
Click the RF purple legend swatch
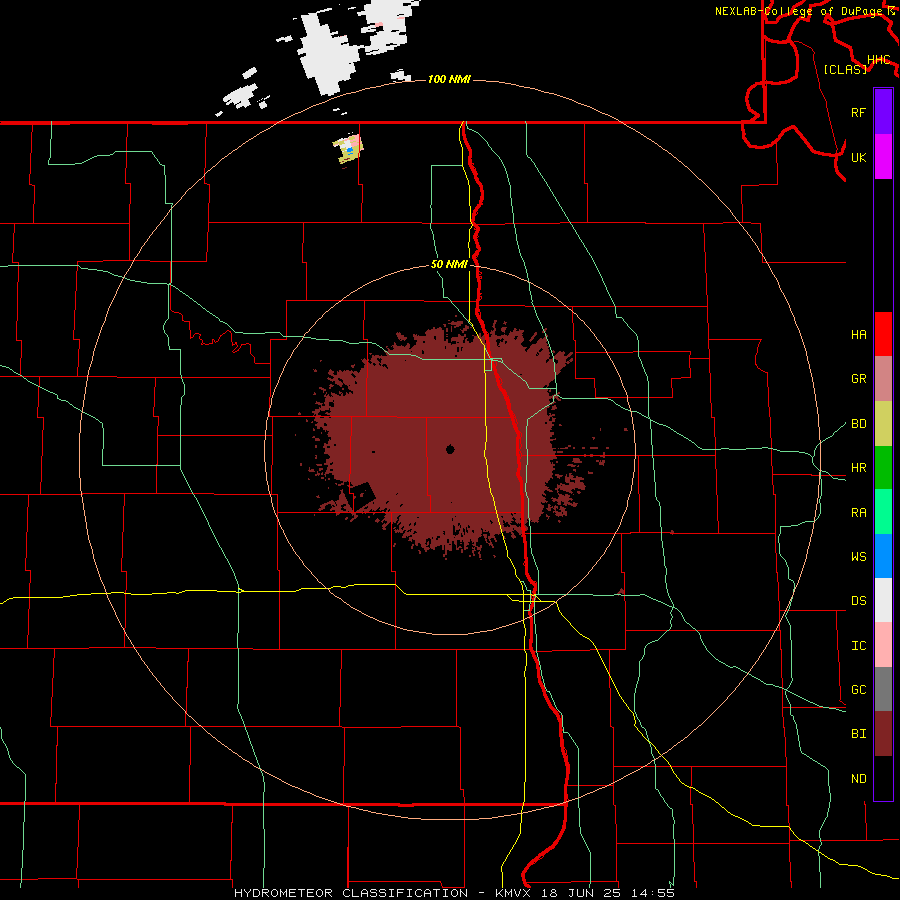(x=883, y=112)
